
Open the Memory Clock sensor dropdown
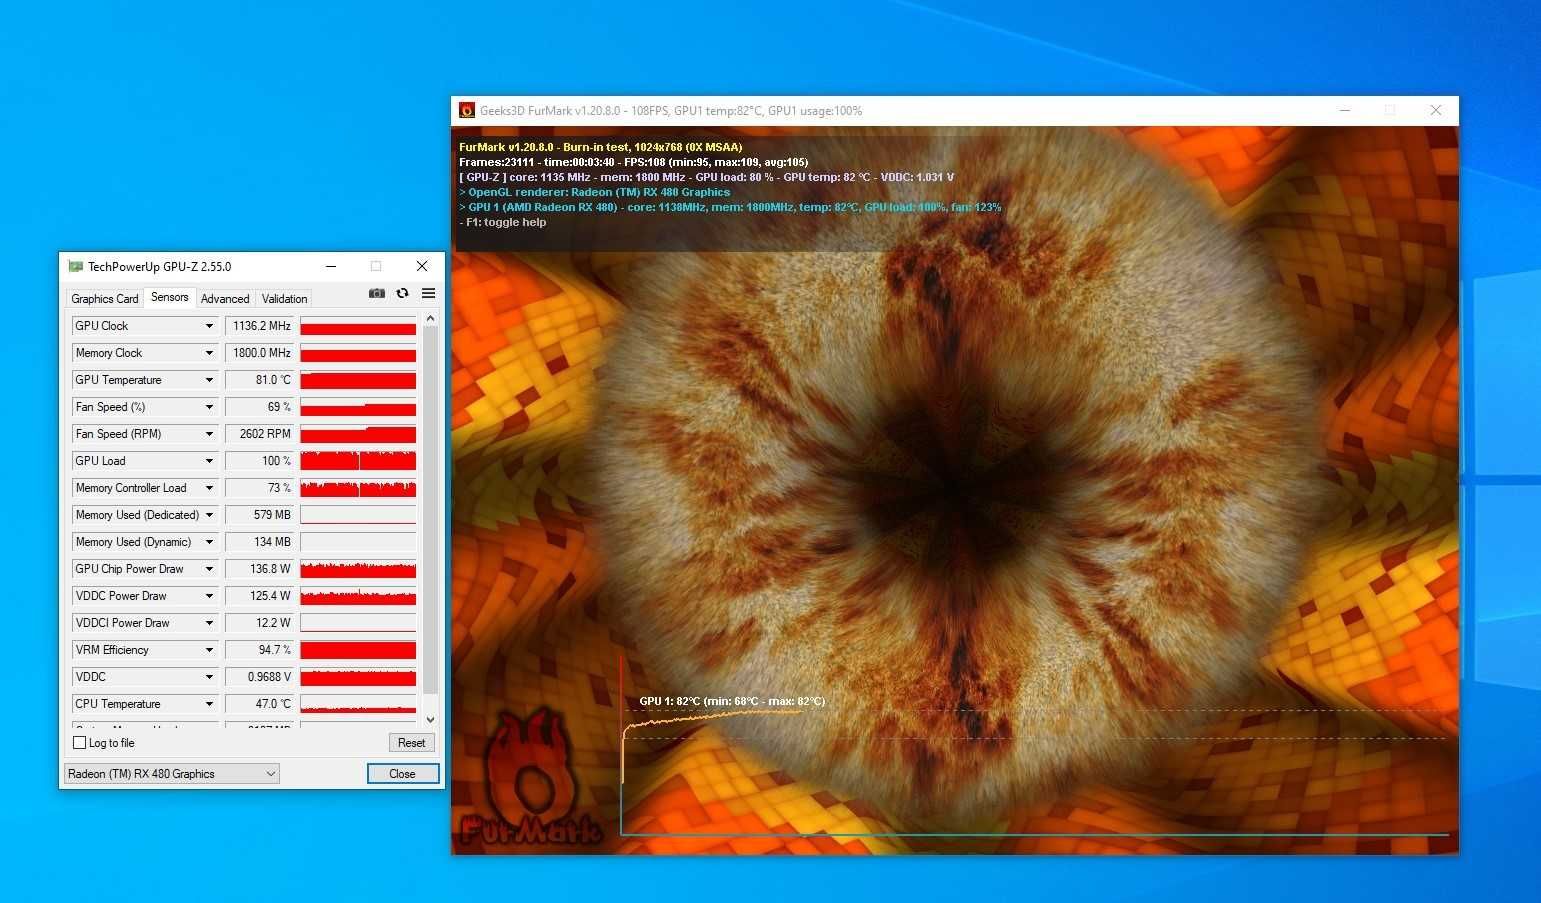(209, 353)
